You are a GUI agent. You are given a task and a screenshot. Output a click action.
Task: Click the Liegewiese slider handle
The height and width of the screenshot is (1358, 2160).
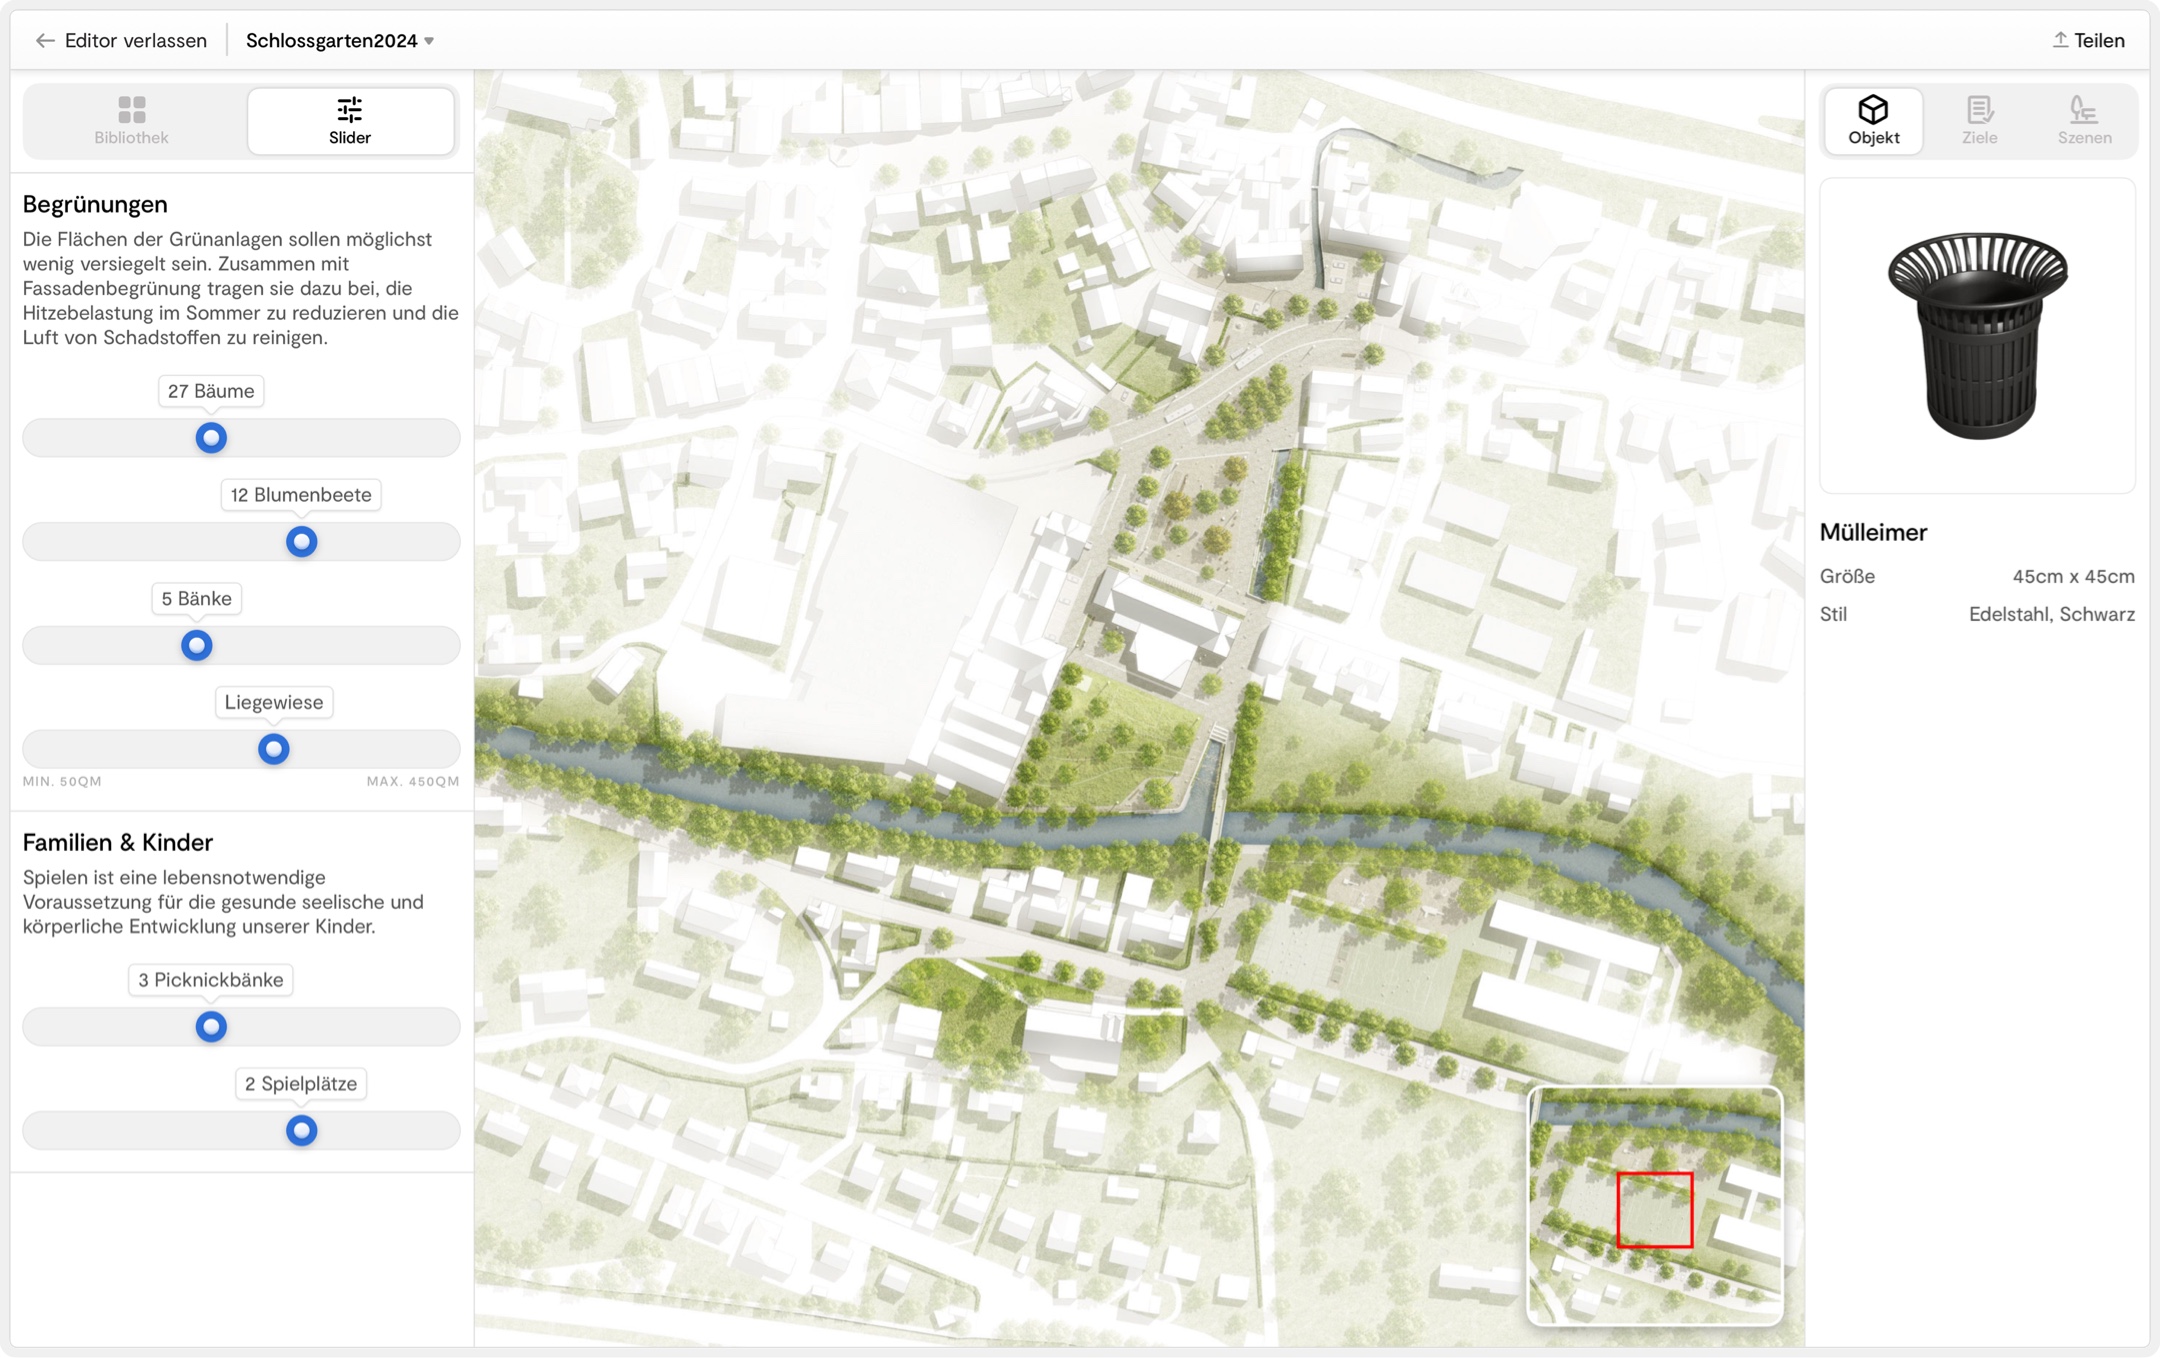tap(273, 749)
